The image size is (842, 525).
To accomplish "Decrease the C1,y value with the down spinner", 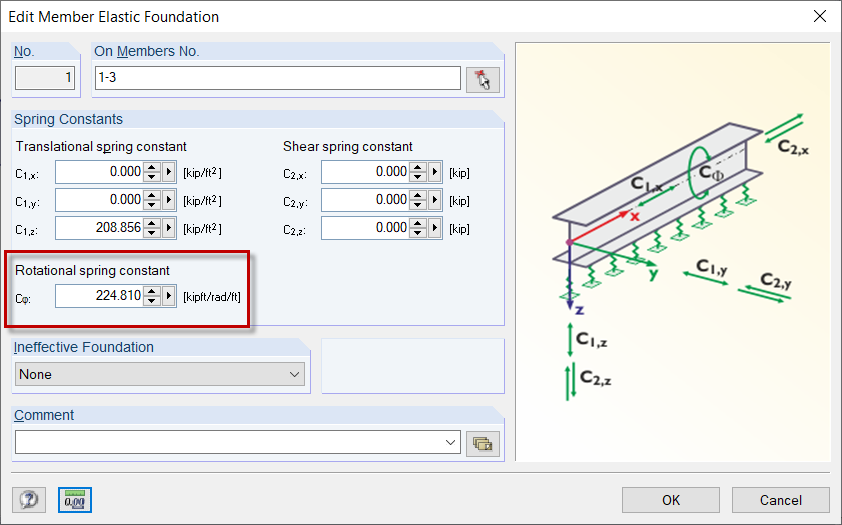I will [x=152, y=206].
